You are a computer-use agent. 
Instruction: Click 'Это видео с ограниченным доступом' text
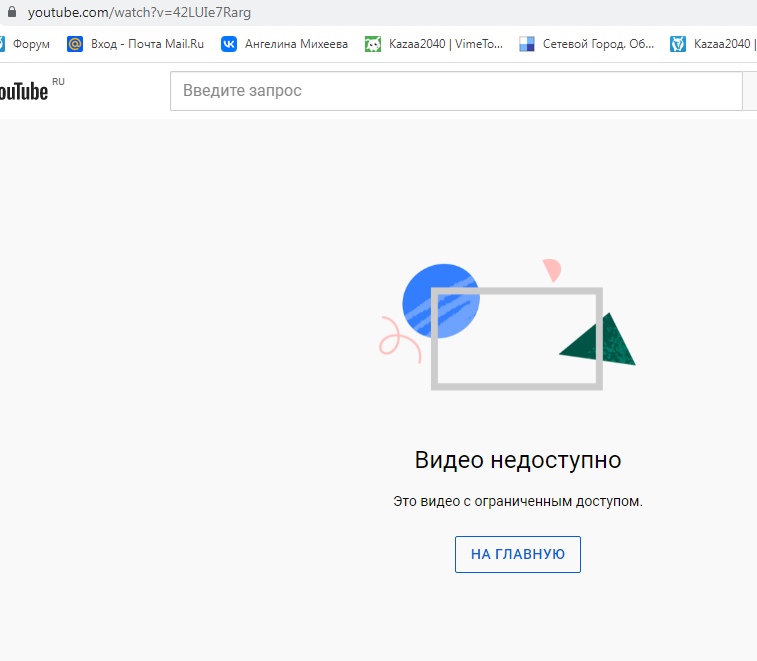pos(517,501)
